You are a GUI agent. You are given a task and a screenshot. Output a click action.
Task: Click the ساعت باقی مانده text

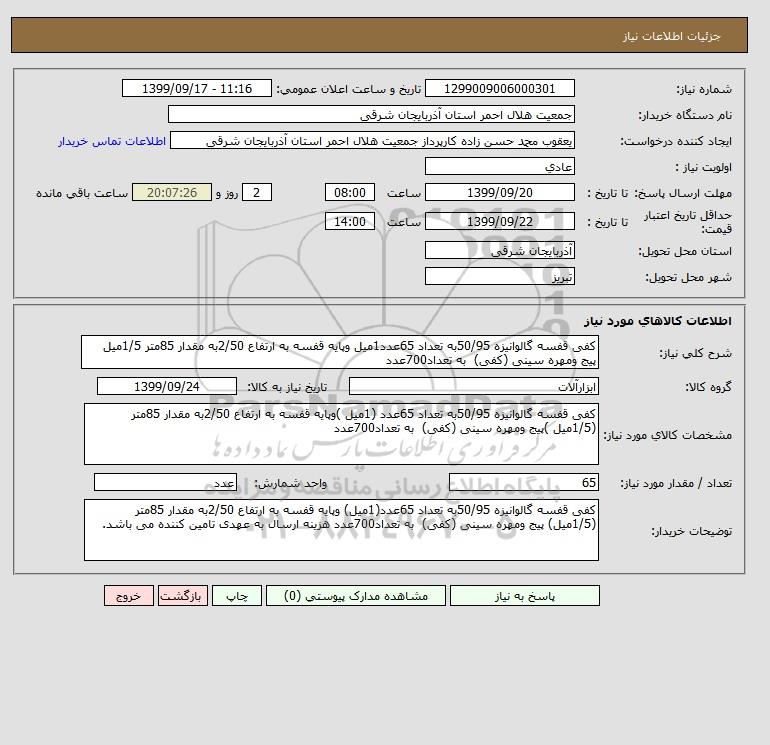pos(82,193)
